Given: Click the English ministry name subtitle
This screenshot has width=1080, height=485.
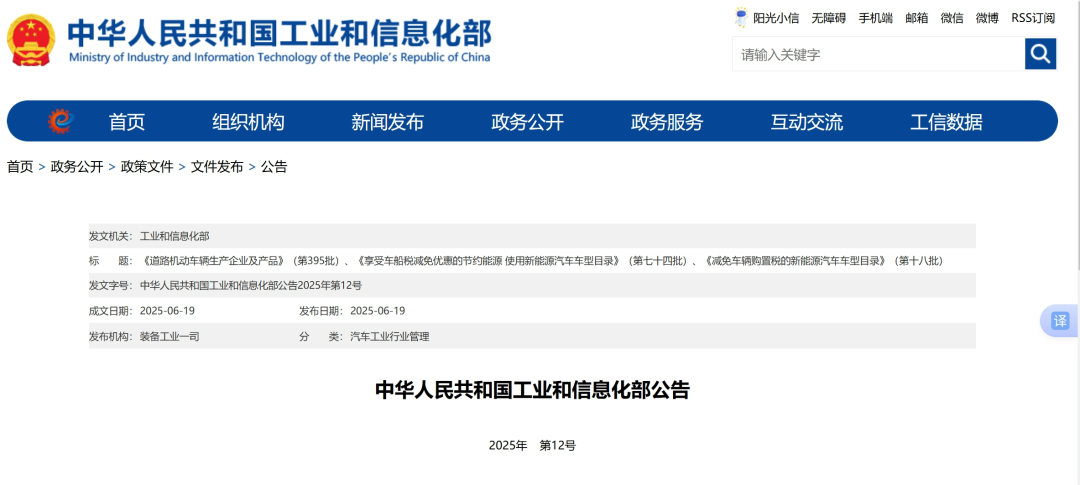Looking at the screenshot, I should click(280, 57).
